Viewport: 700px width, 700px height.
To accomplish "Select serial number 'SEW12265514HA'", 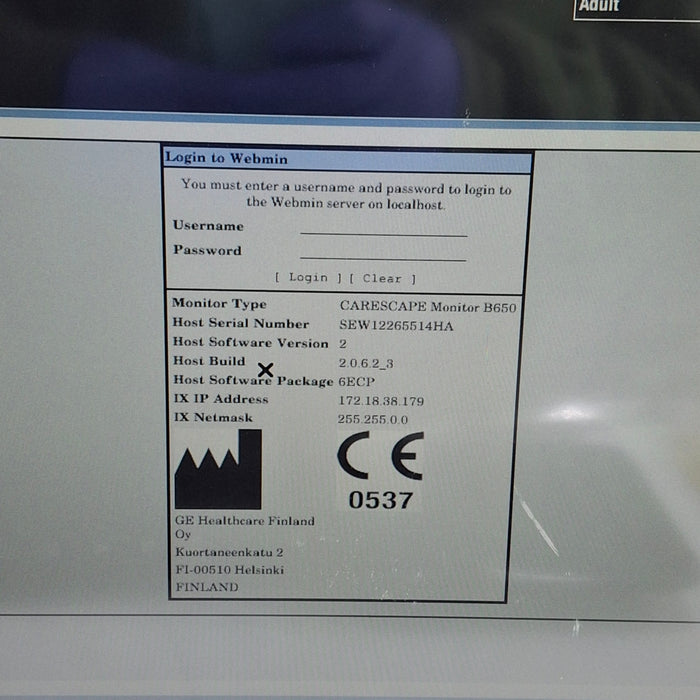I will 396,325.
